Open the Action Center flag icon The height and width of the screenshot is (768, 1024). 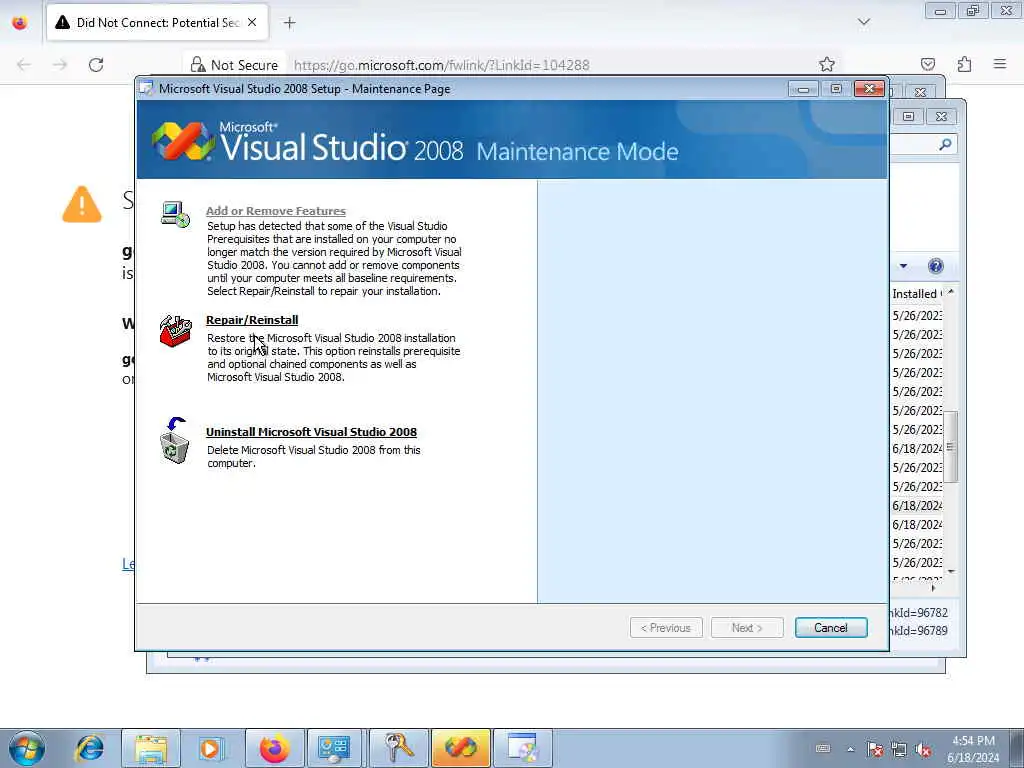[874, 749]
